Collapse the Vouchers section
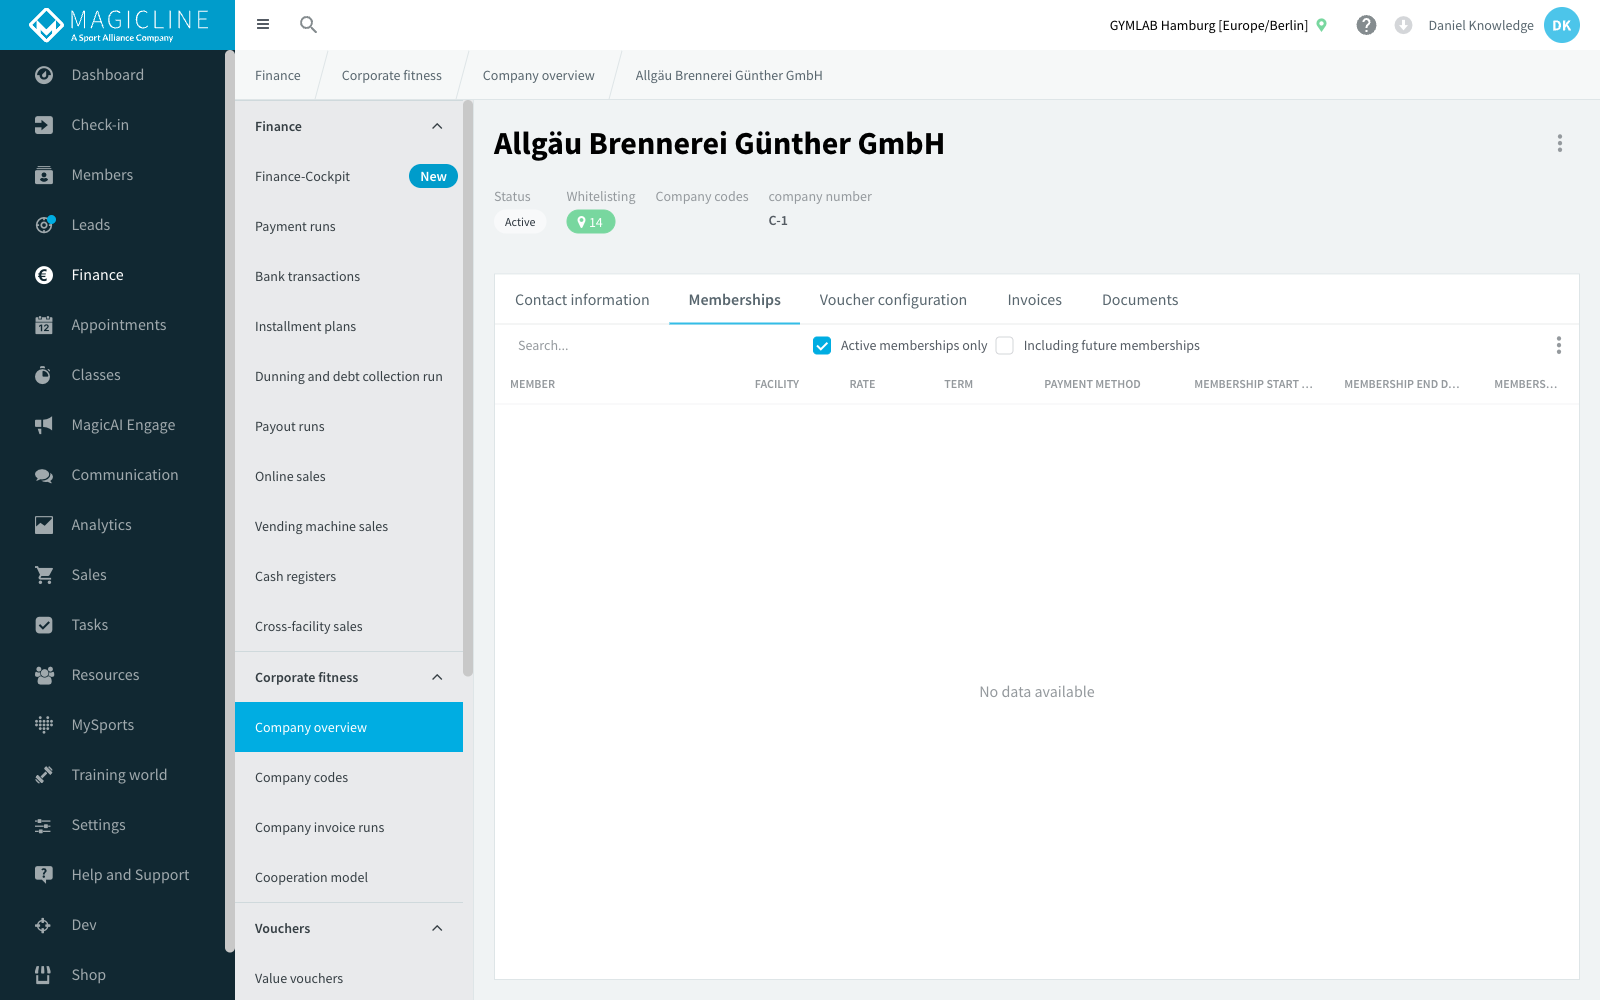The image size is (1600, 1000). (x=437, y=928)
